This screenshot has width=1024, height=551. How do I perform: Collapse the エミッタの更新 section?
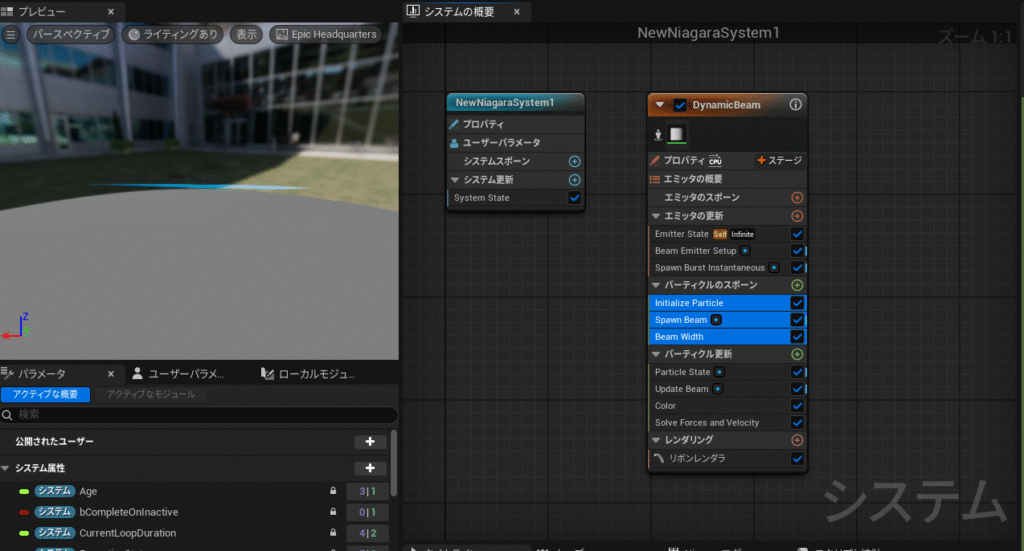coord(656,215)
